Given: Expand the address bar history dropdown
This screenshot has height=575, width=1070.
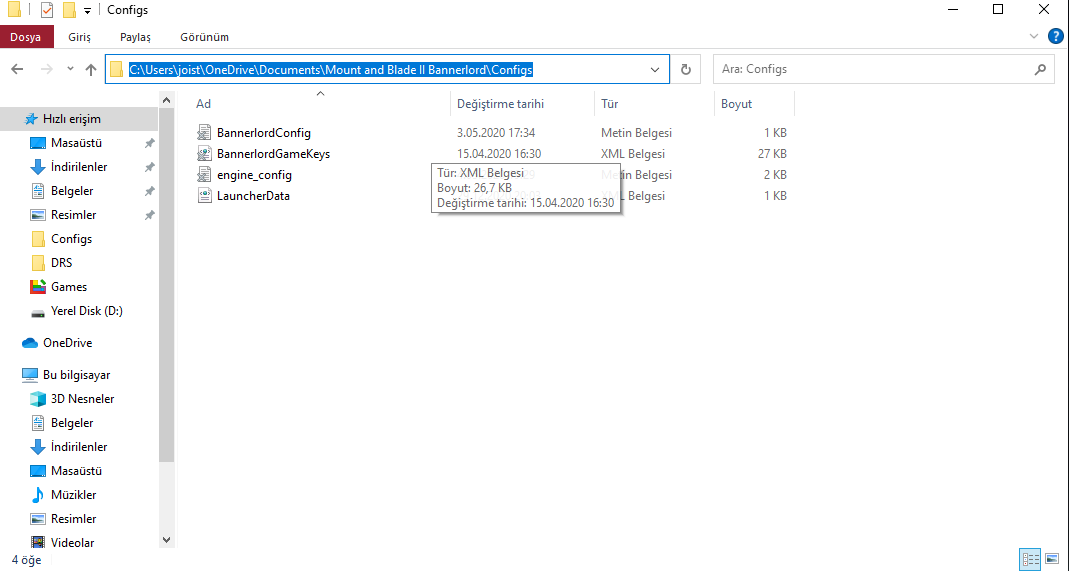Looking at the screenshot, I should (x=655, y=70).
